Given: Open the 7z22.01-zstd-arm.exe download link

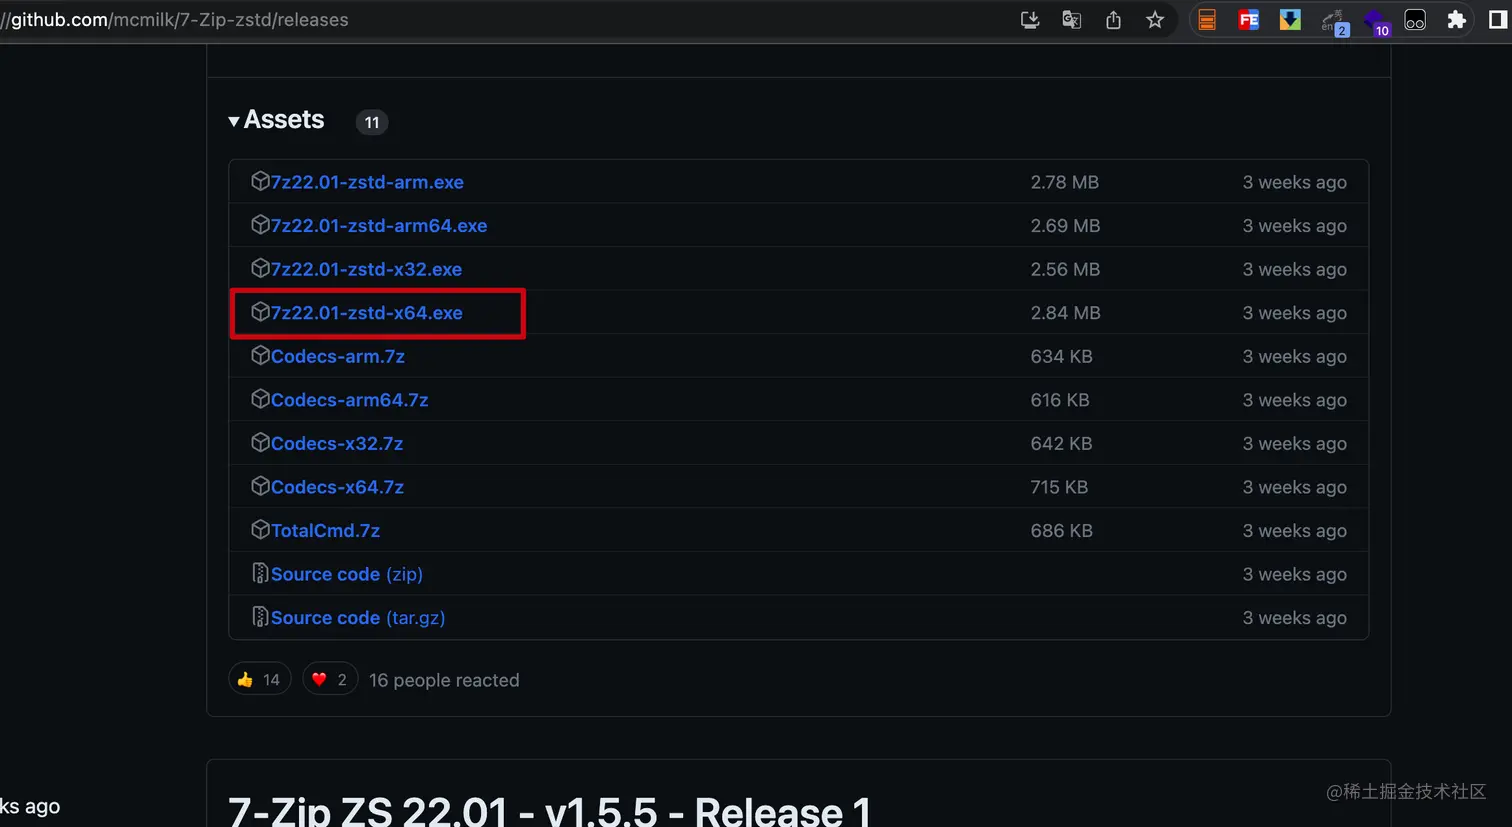Looking at the screenshot, I should coord(367,182).
